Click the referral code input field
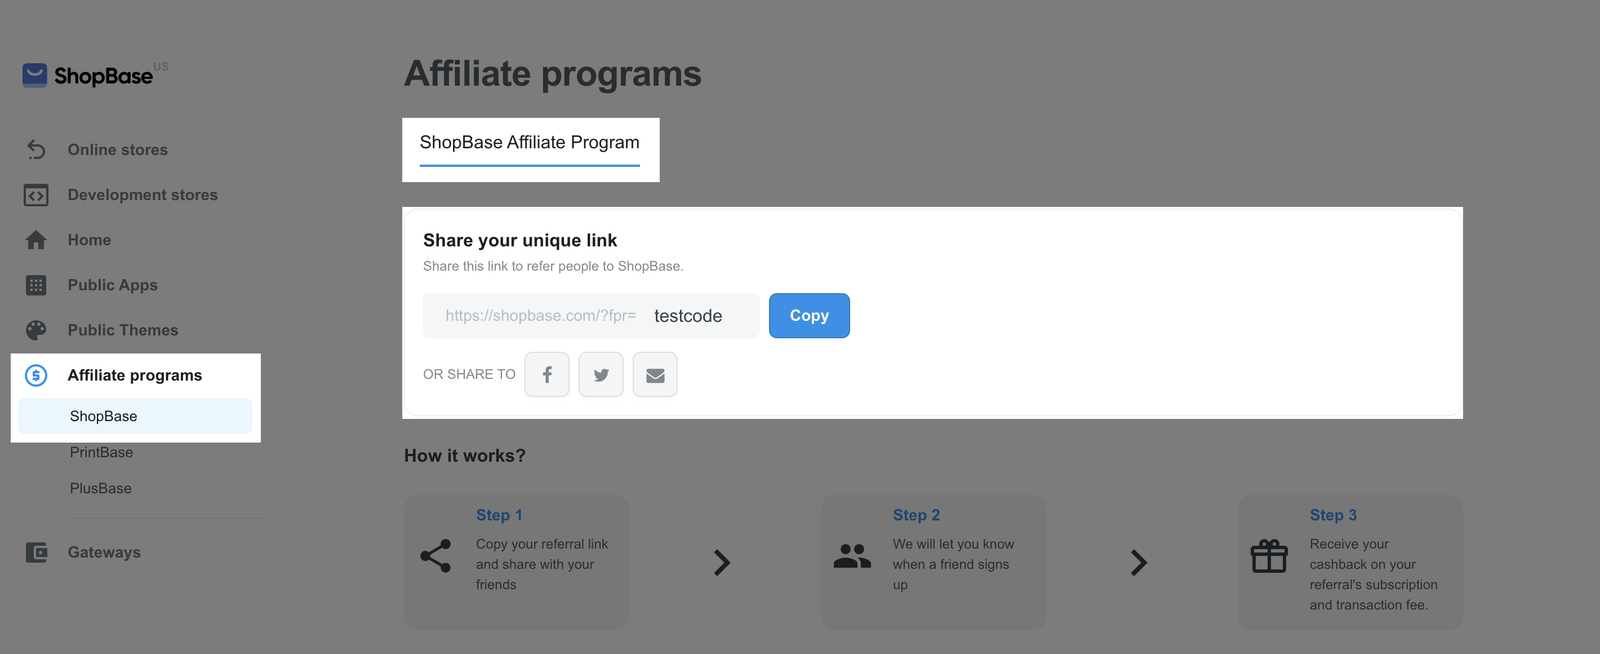The height and width of the screenshot is (654, 1600). click(700, 316)
